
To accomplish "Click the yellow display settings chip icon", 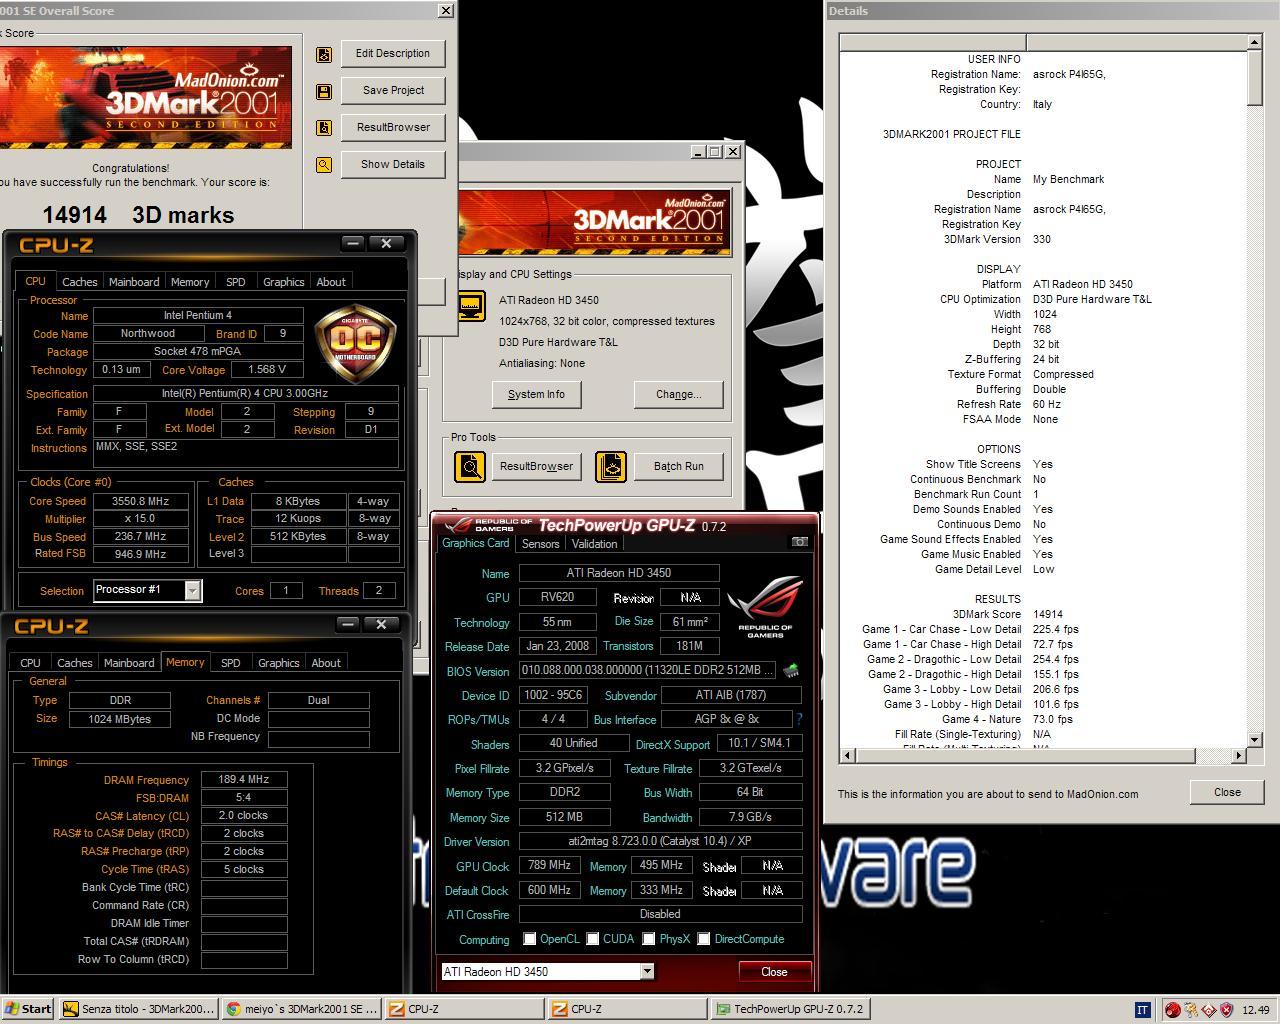I will click(x=471, y=305).
